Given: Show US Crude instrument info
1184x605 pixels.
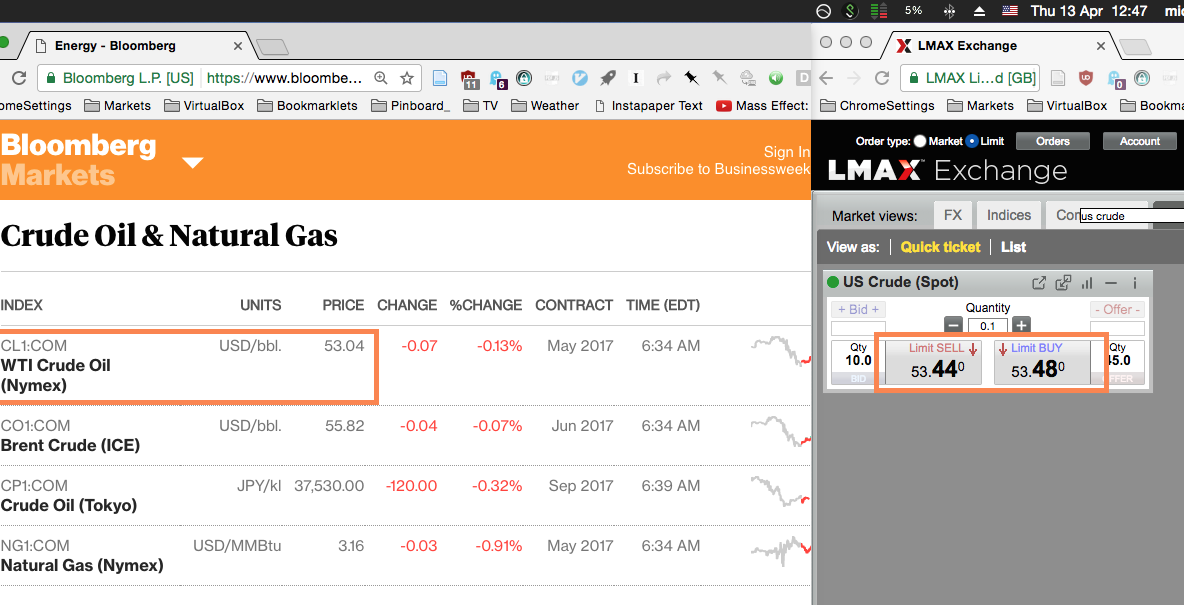Looking at the screenshot, I should pyautogui.click(x=1135, y=283).
